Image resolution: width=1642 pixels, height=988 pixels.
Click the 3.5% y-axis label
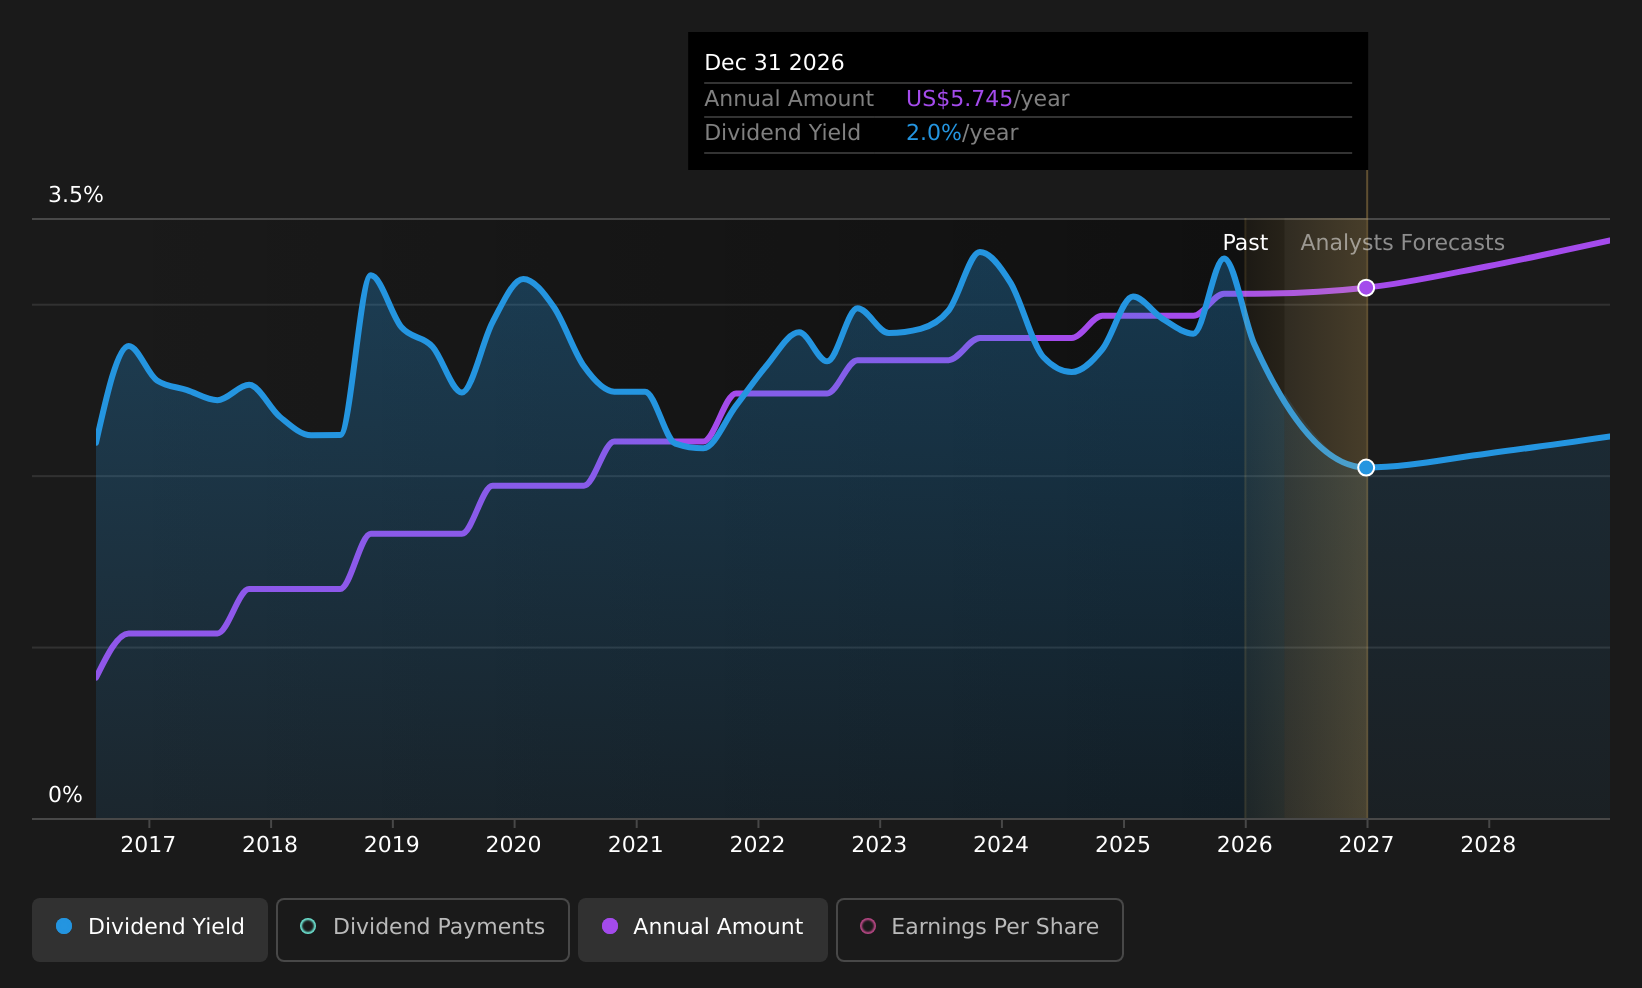[x=76, y=195]
